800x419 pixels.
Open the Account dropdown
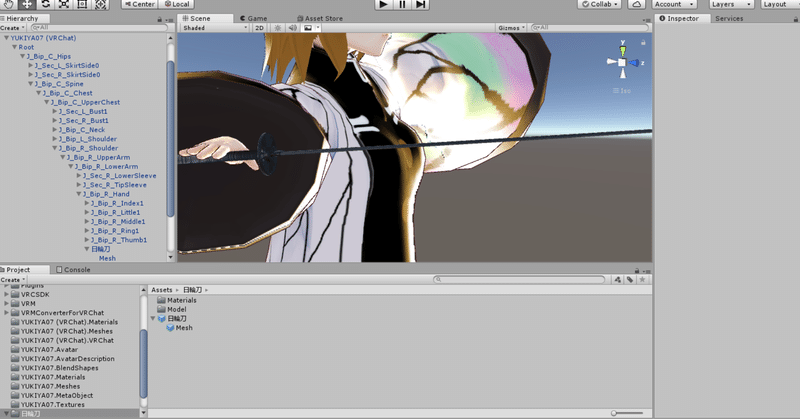674,4
